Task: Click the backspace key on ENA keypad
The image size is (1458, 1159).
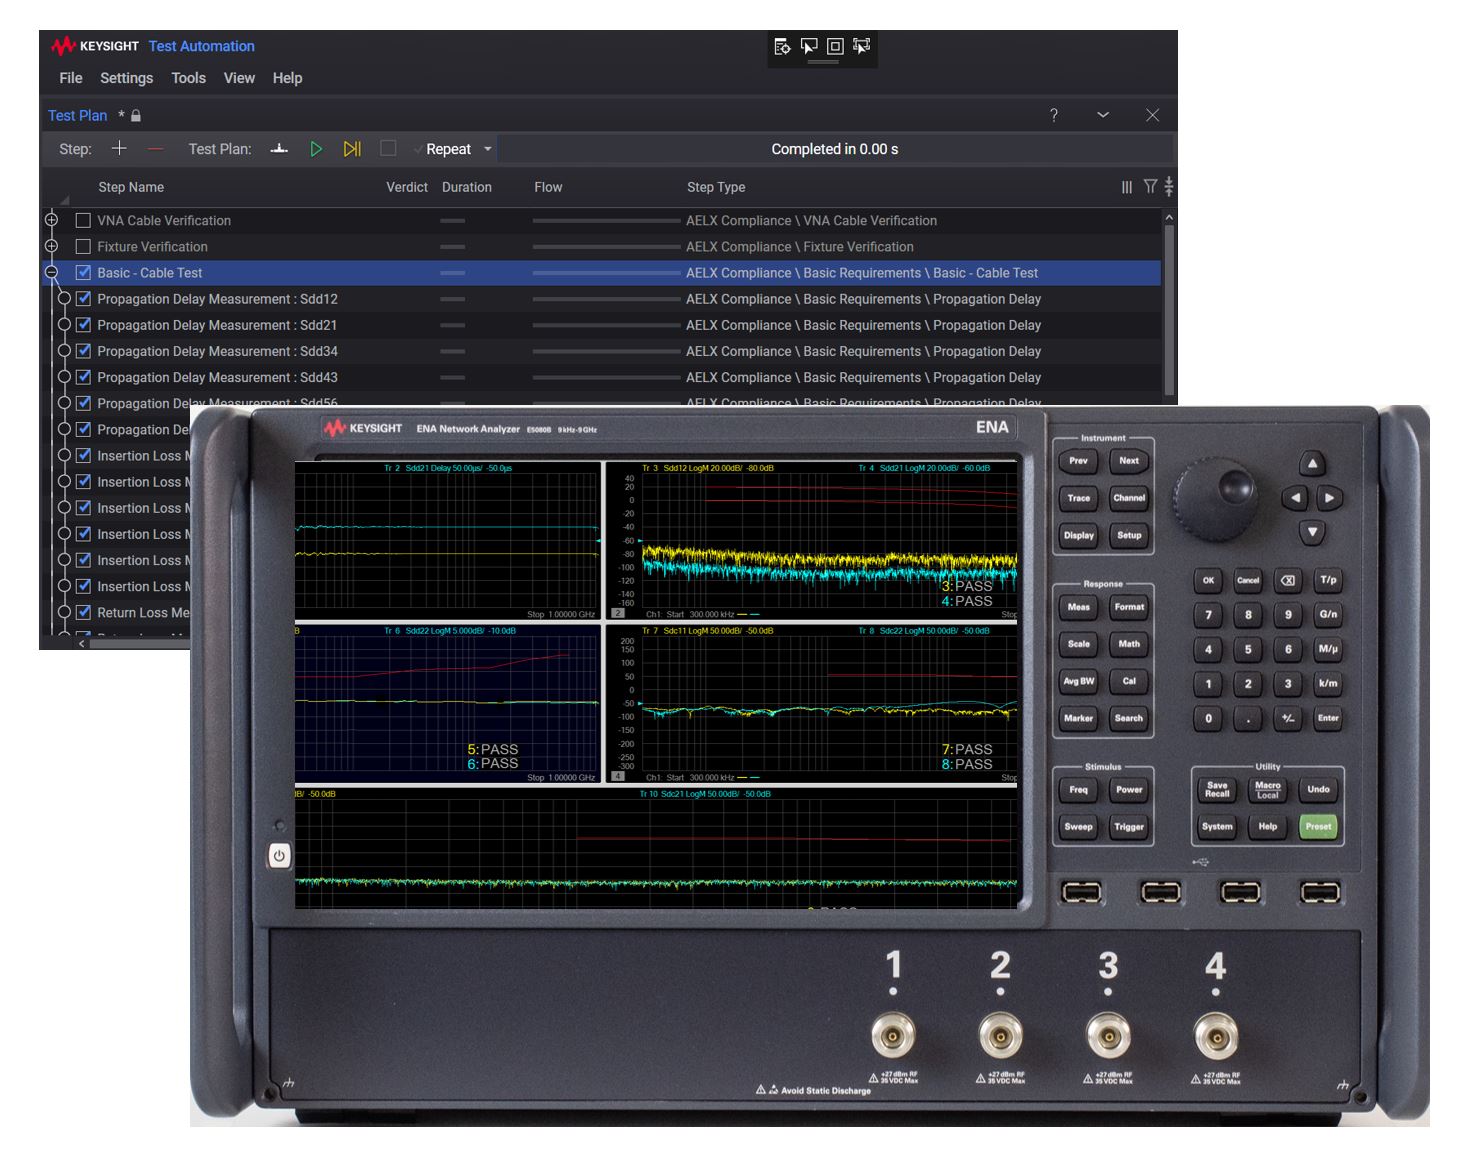Action: point(1288,580)
